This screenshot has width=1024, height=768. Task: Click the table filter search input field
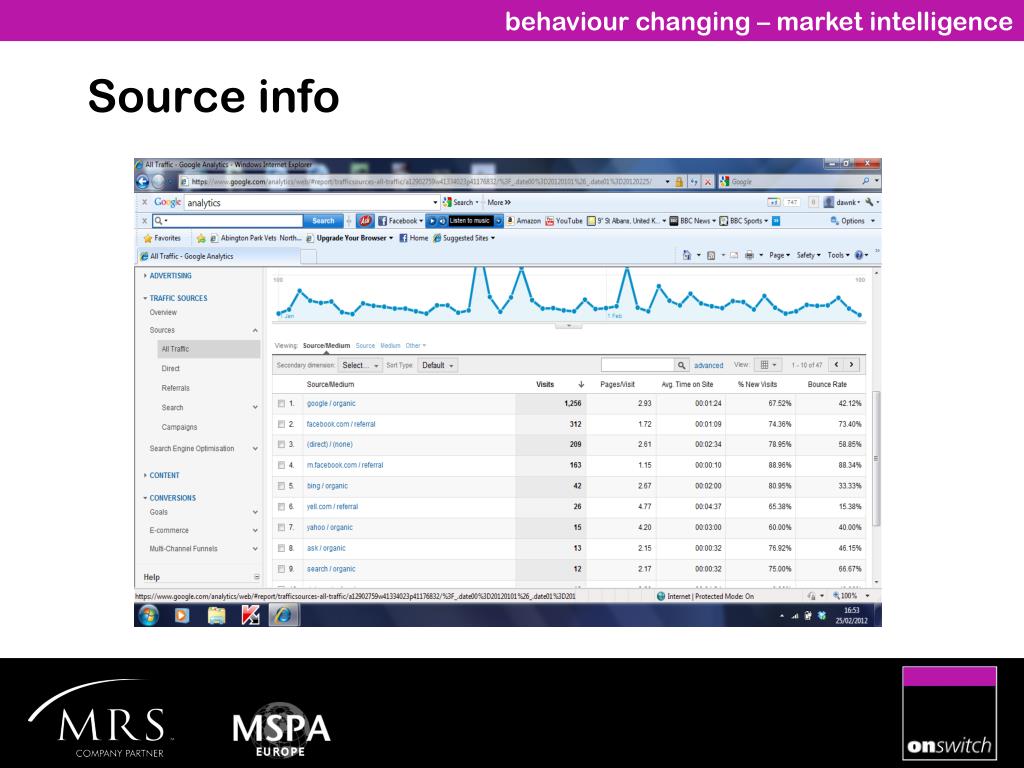pos(637,365)
